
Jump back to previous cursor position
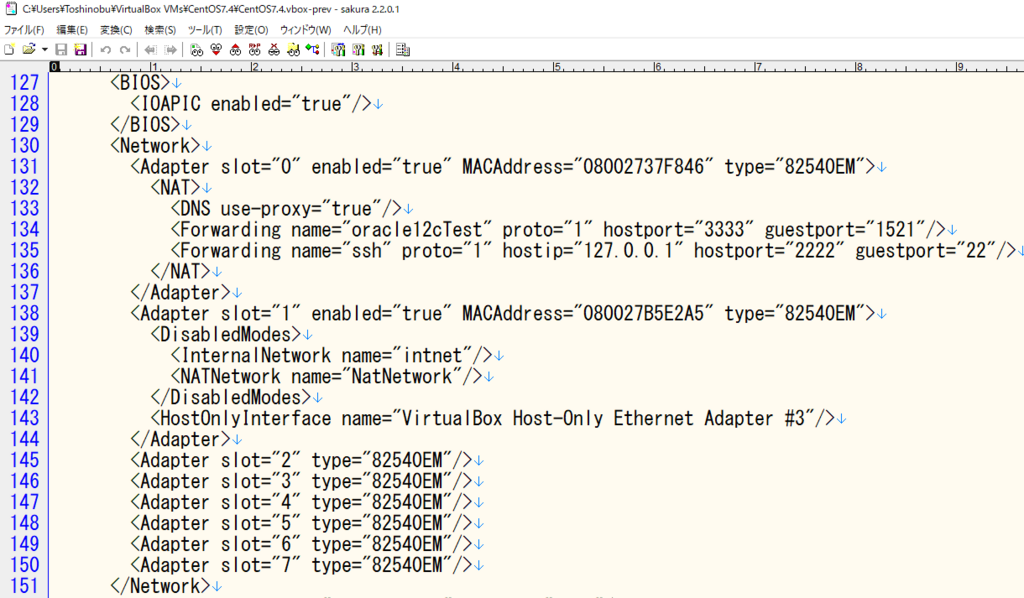coord(151,50)
